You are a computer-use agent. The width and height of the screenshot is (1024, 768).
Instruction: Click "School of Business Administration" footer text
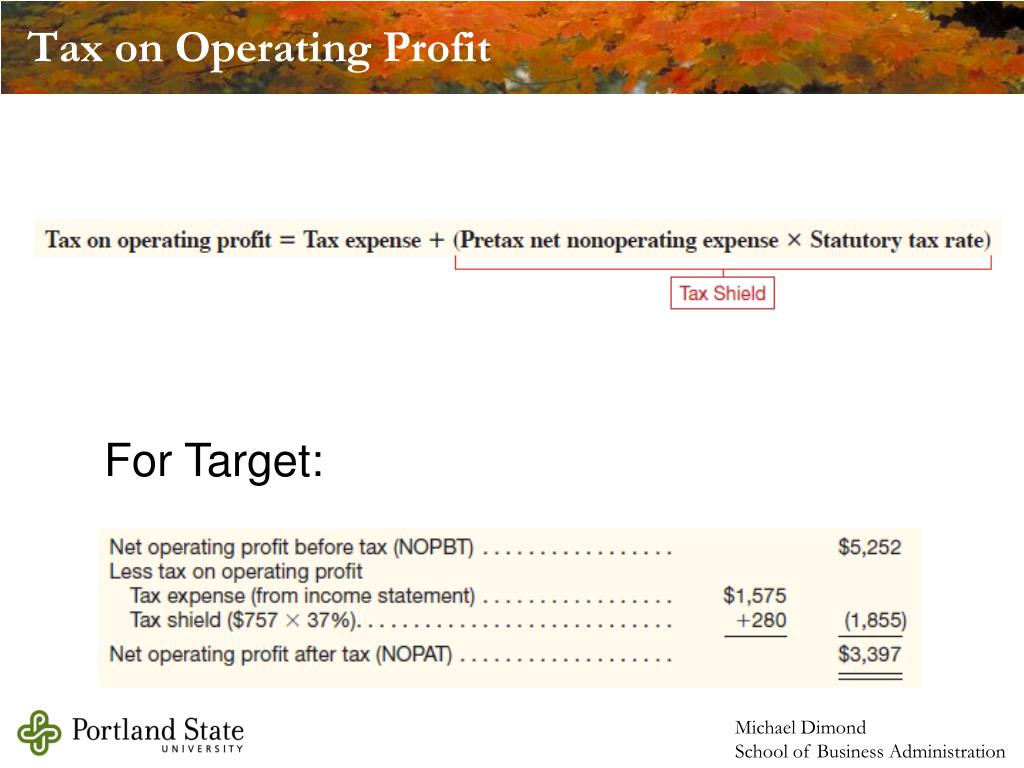(870, 752)
